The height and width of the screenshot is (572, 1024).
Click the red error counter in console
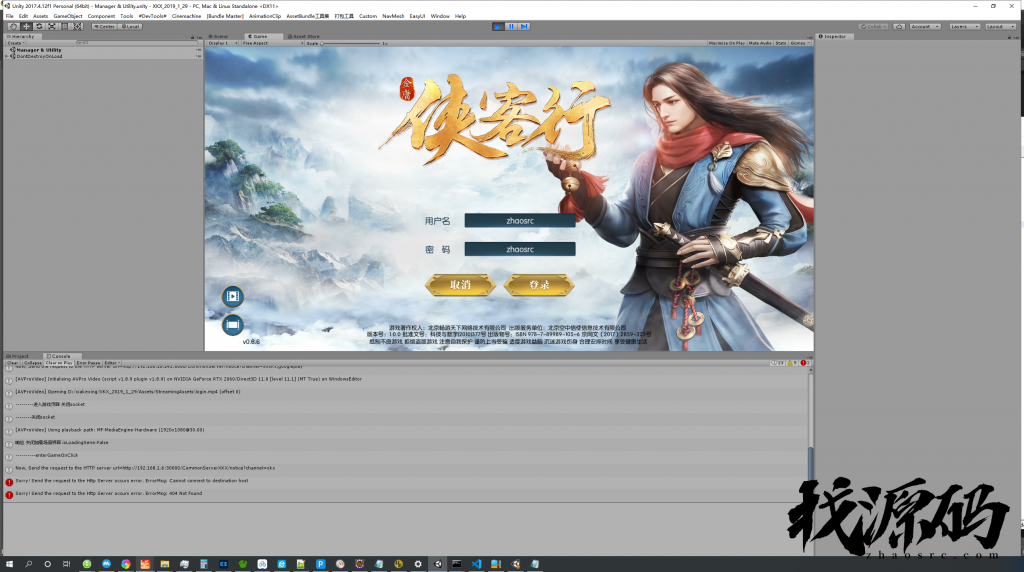(805, 362)
